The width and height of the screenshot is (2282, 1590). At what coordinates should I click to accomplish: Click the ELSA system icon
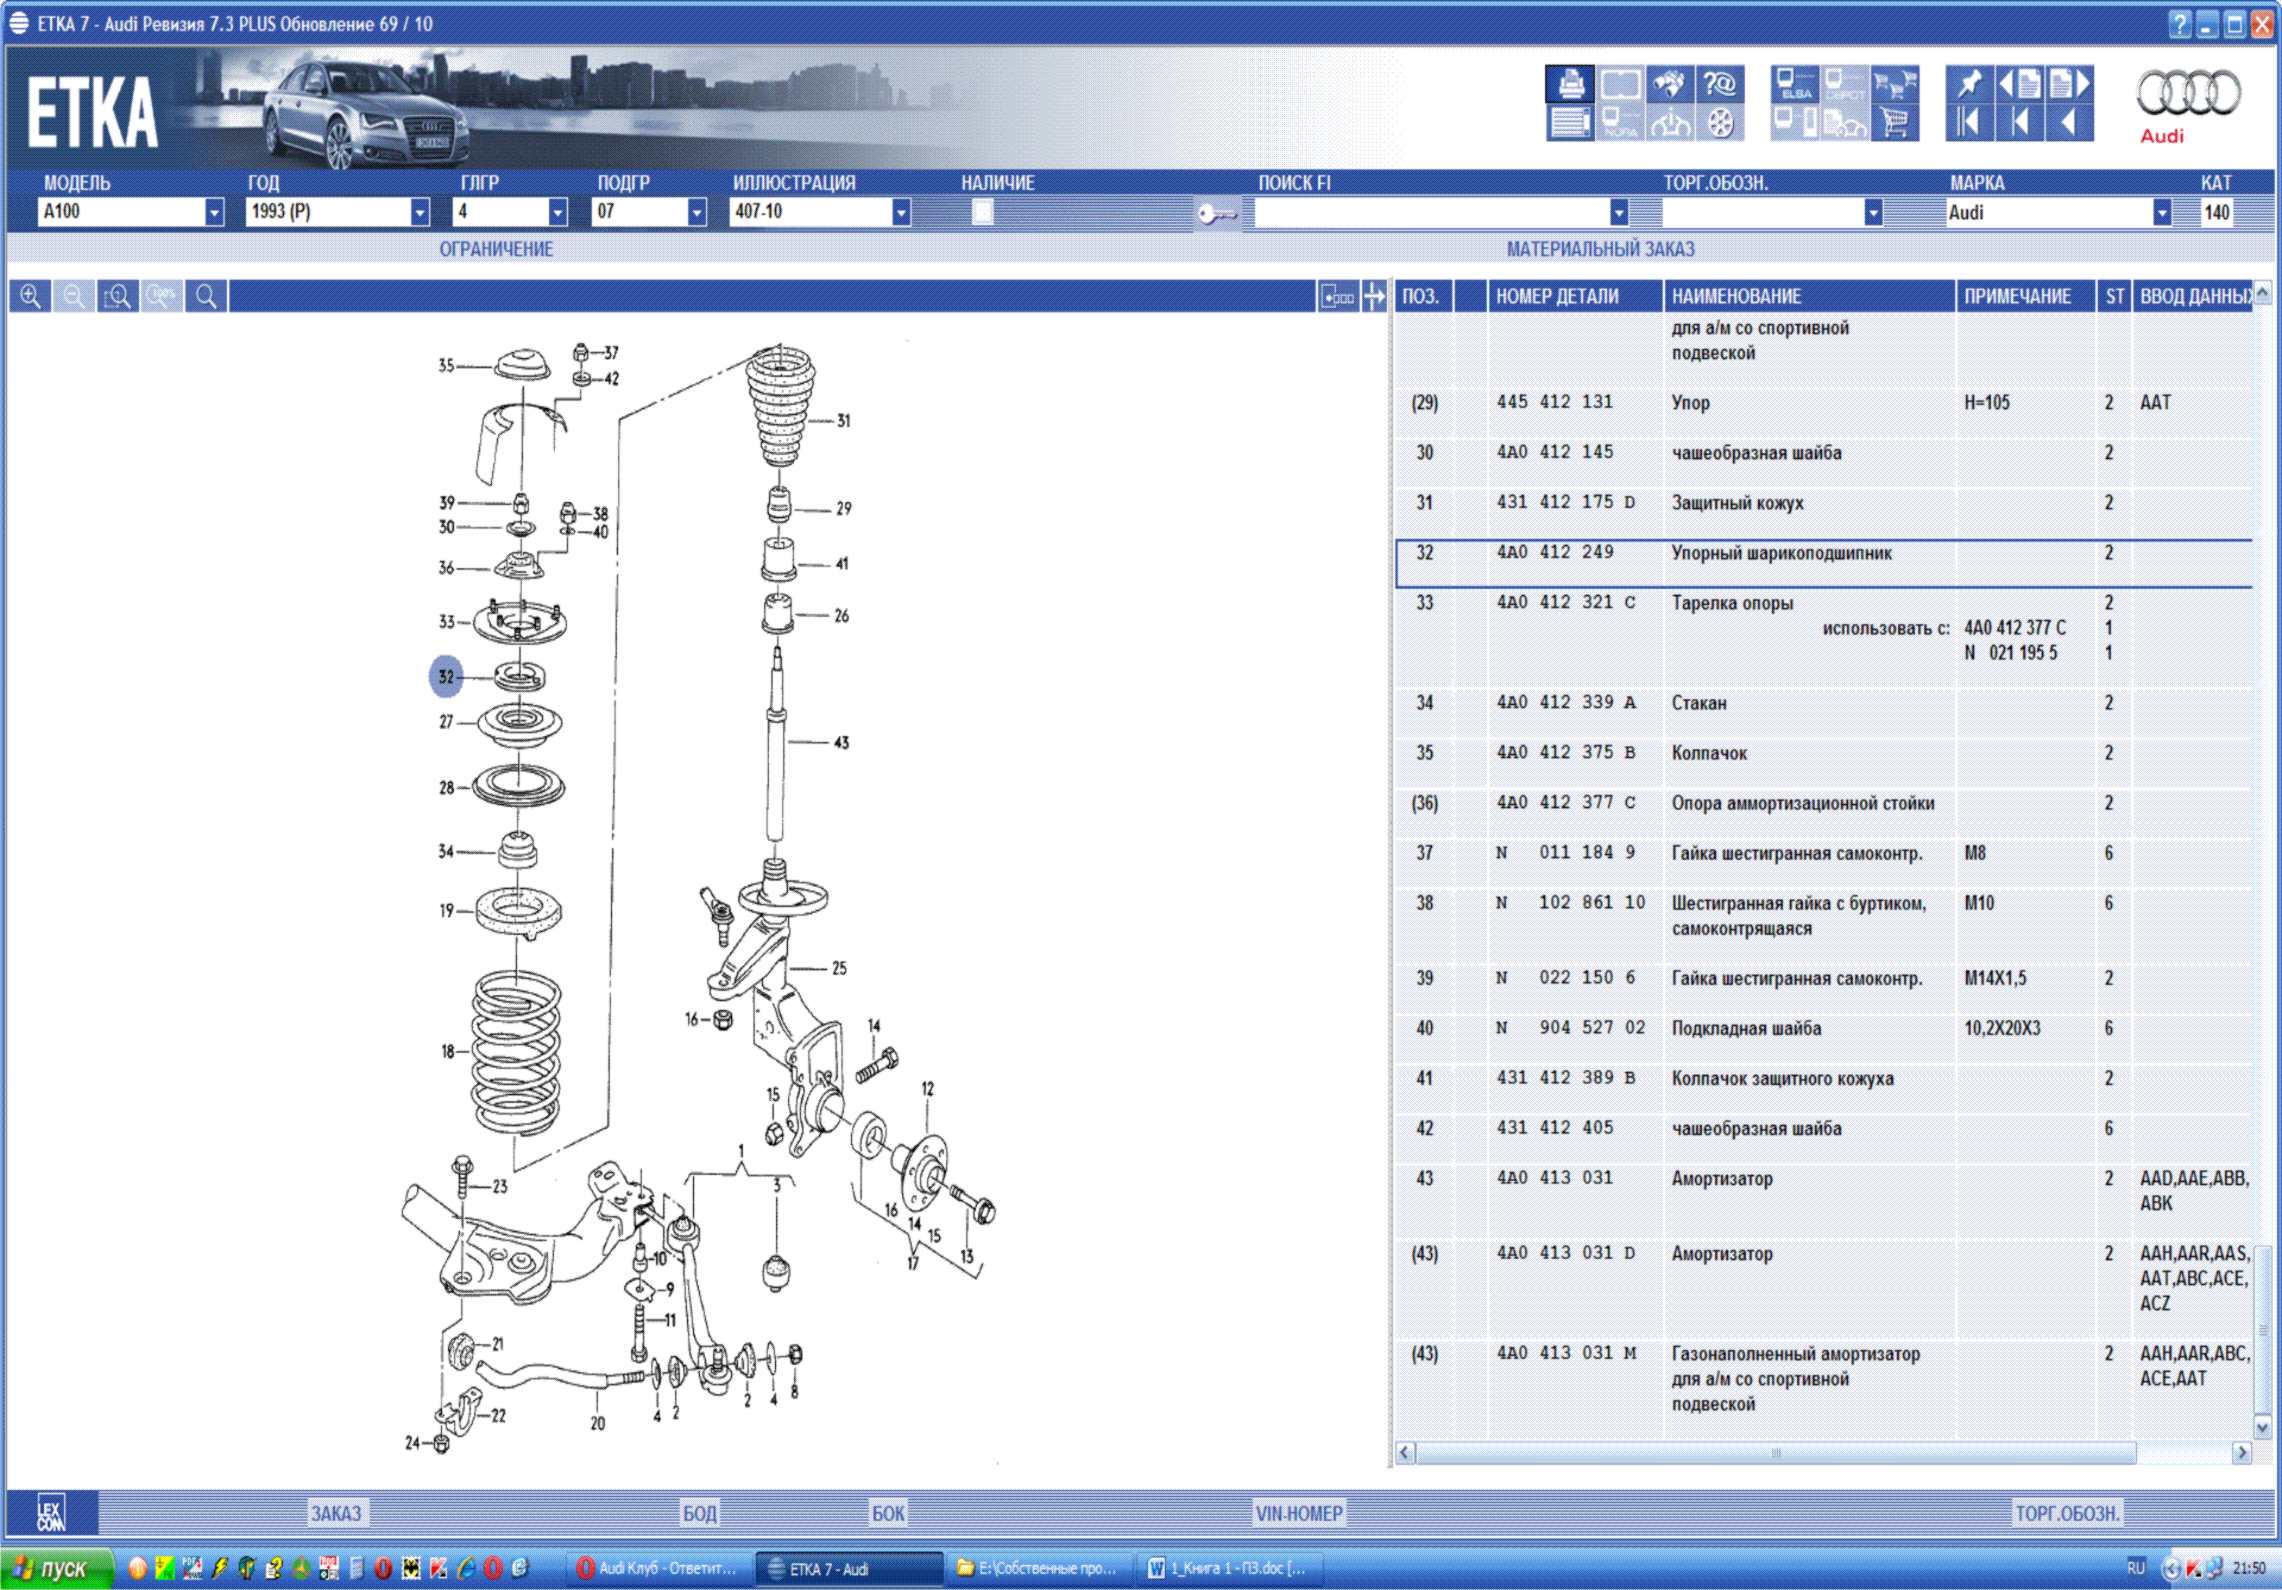1794,84
